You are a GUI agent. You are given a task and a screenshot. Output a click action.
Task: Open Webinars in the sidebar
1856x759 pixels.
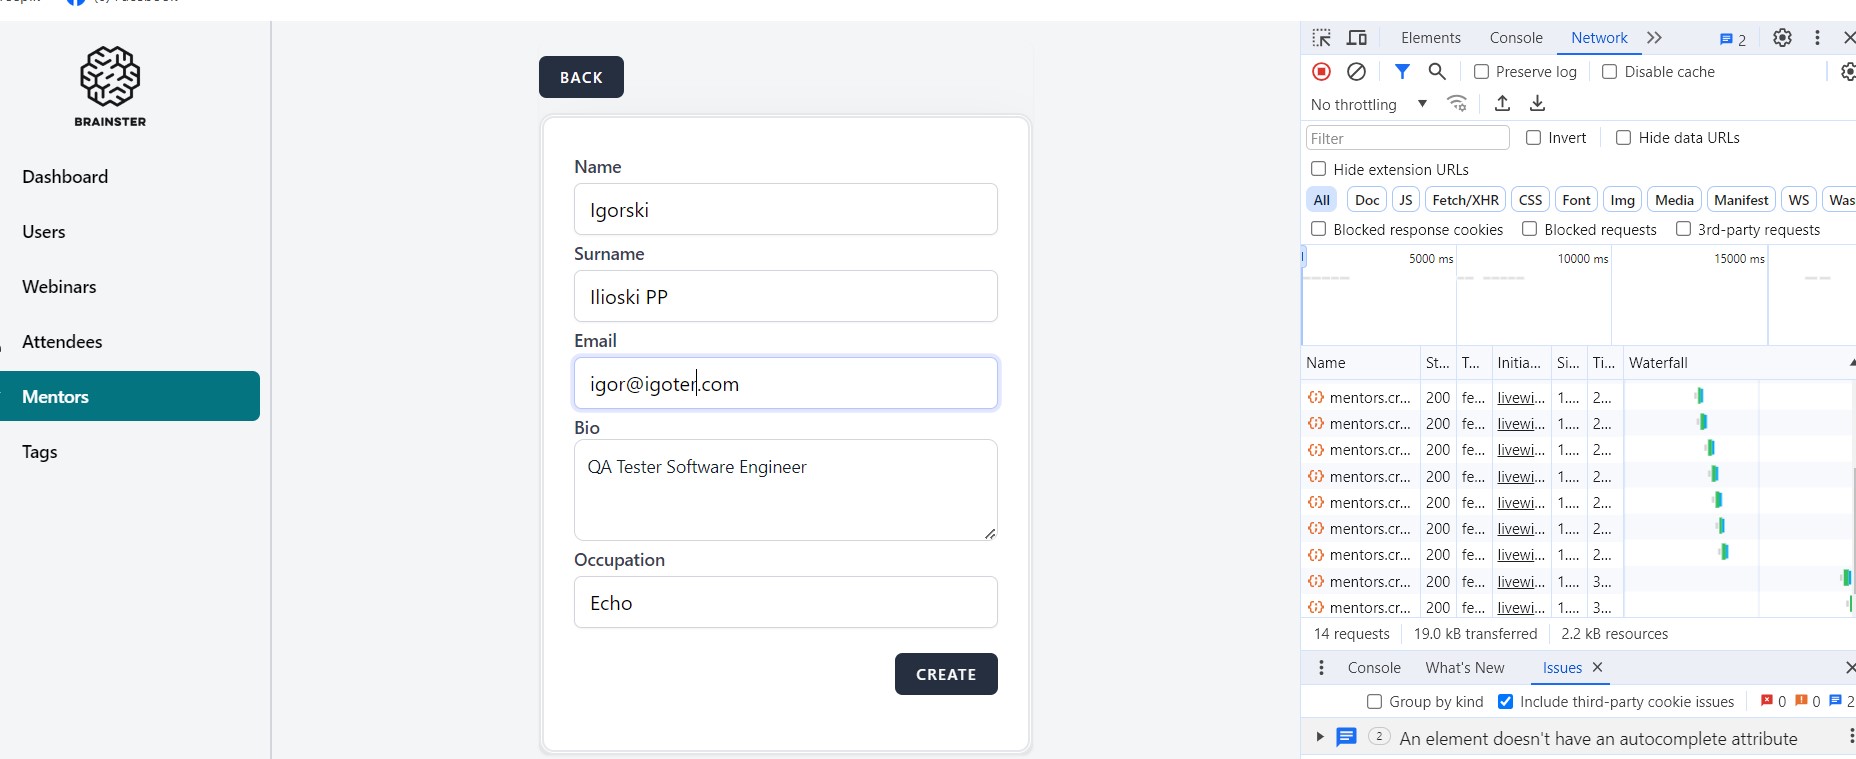pyautogui.click(x=59, y=286)
